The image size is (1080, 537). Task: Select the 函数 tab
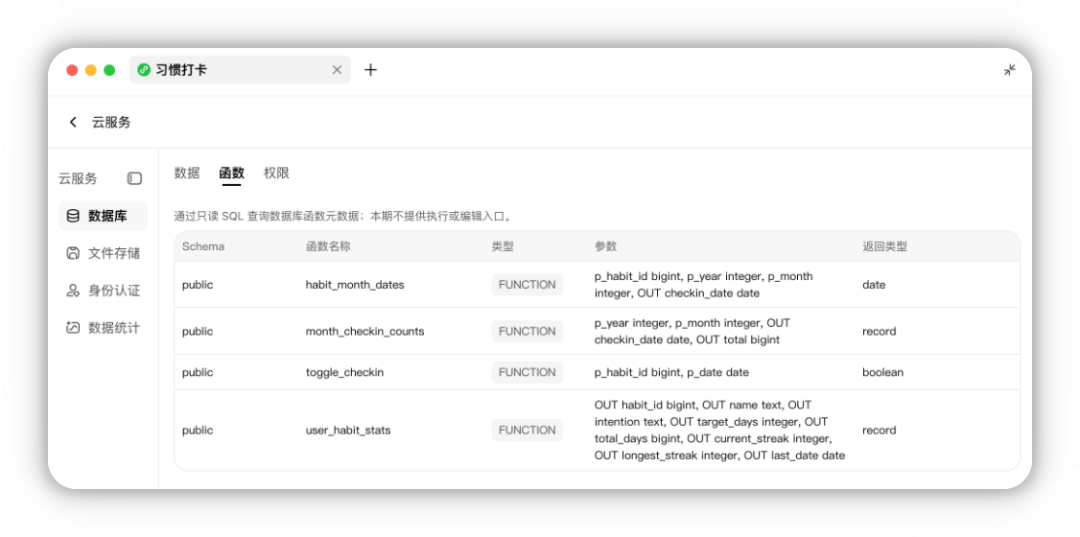click(x=231, y=173)
